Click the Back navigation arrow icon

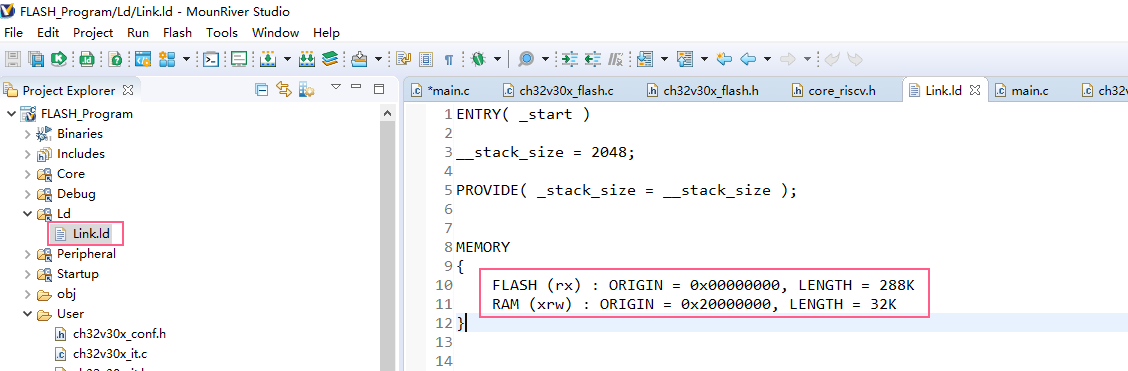(747, 59)
